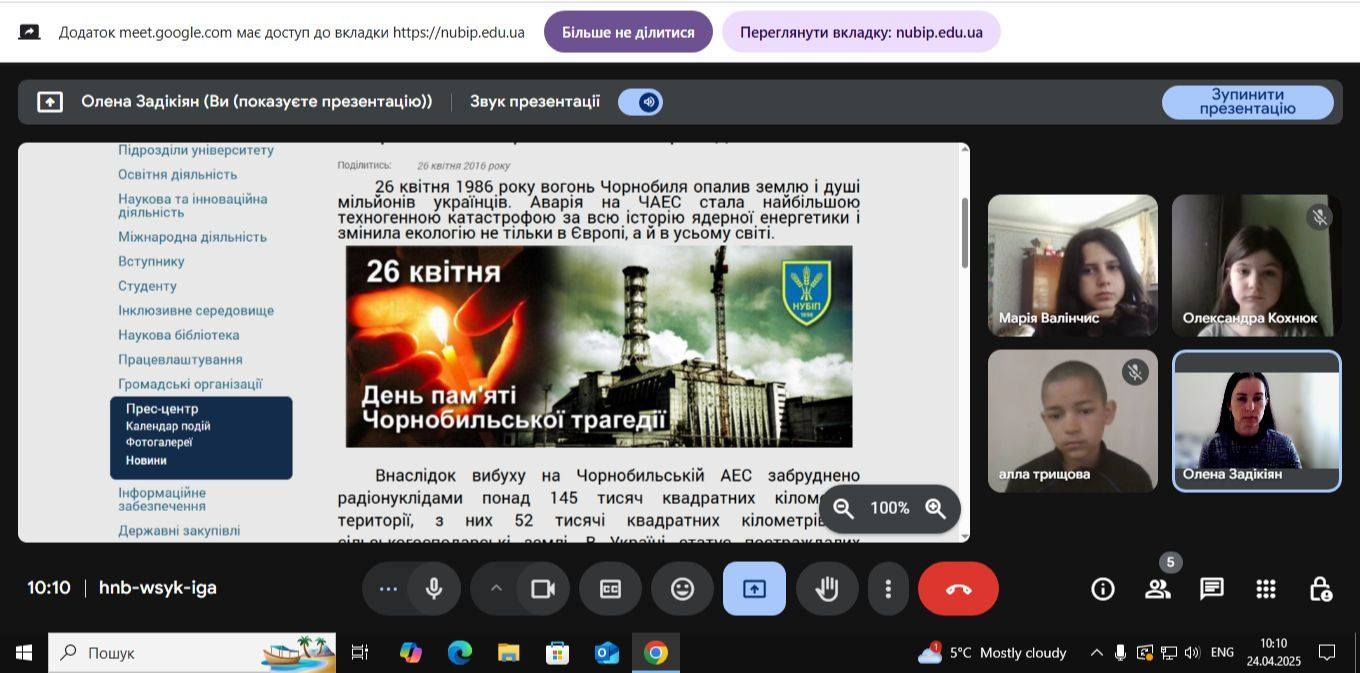Open Календар подій submenu item

(168, 426)
